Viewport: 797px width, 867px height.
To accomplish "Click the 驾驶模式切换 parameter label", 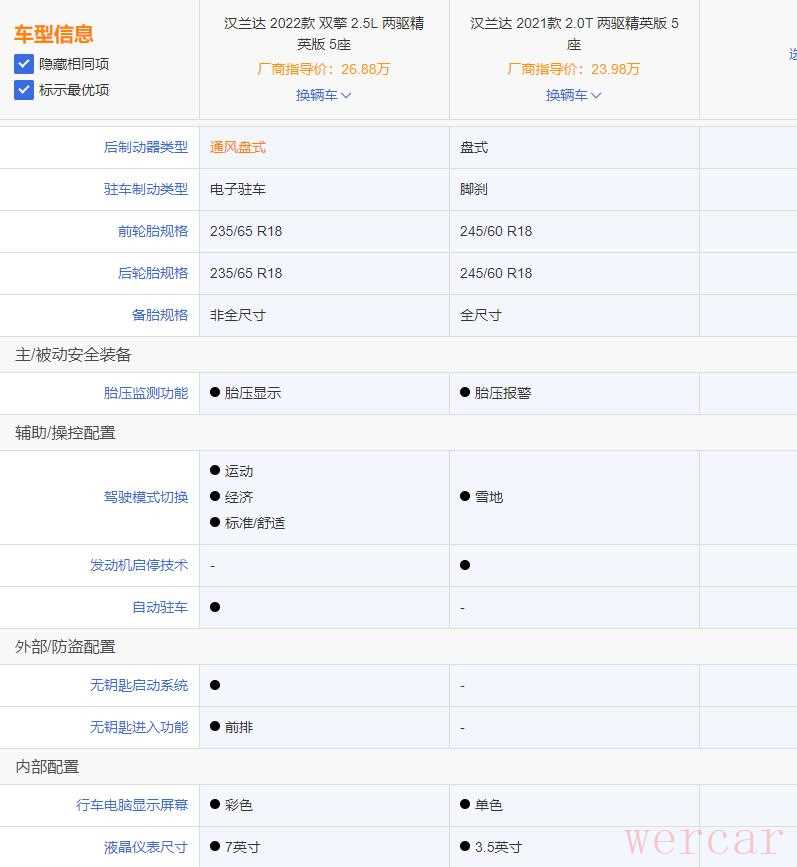I will pos(146,497).
